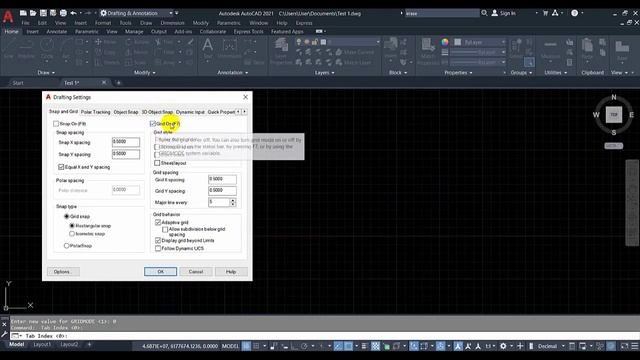Expand the Layers panel flyout
The image size is (640, 360).
(x=324, y=73)
